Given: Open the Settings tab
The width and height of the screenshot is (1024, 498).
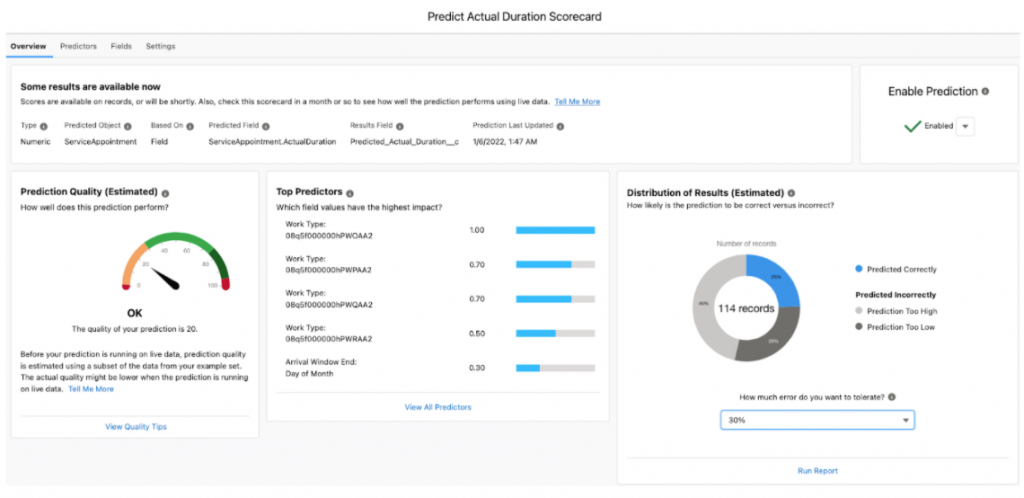Looking at the screenshot, I should click(x=160, y=46).
